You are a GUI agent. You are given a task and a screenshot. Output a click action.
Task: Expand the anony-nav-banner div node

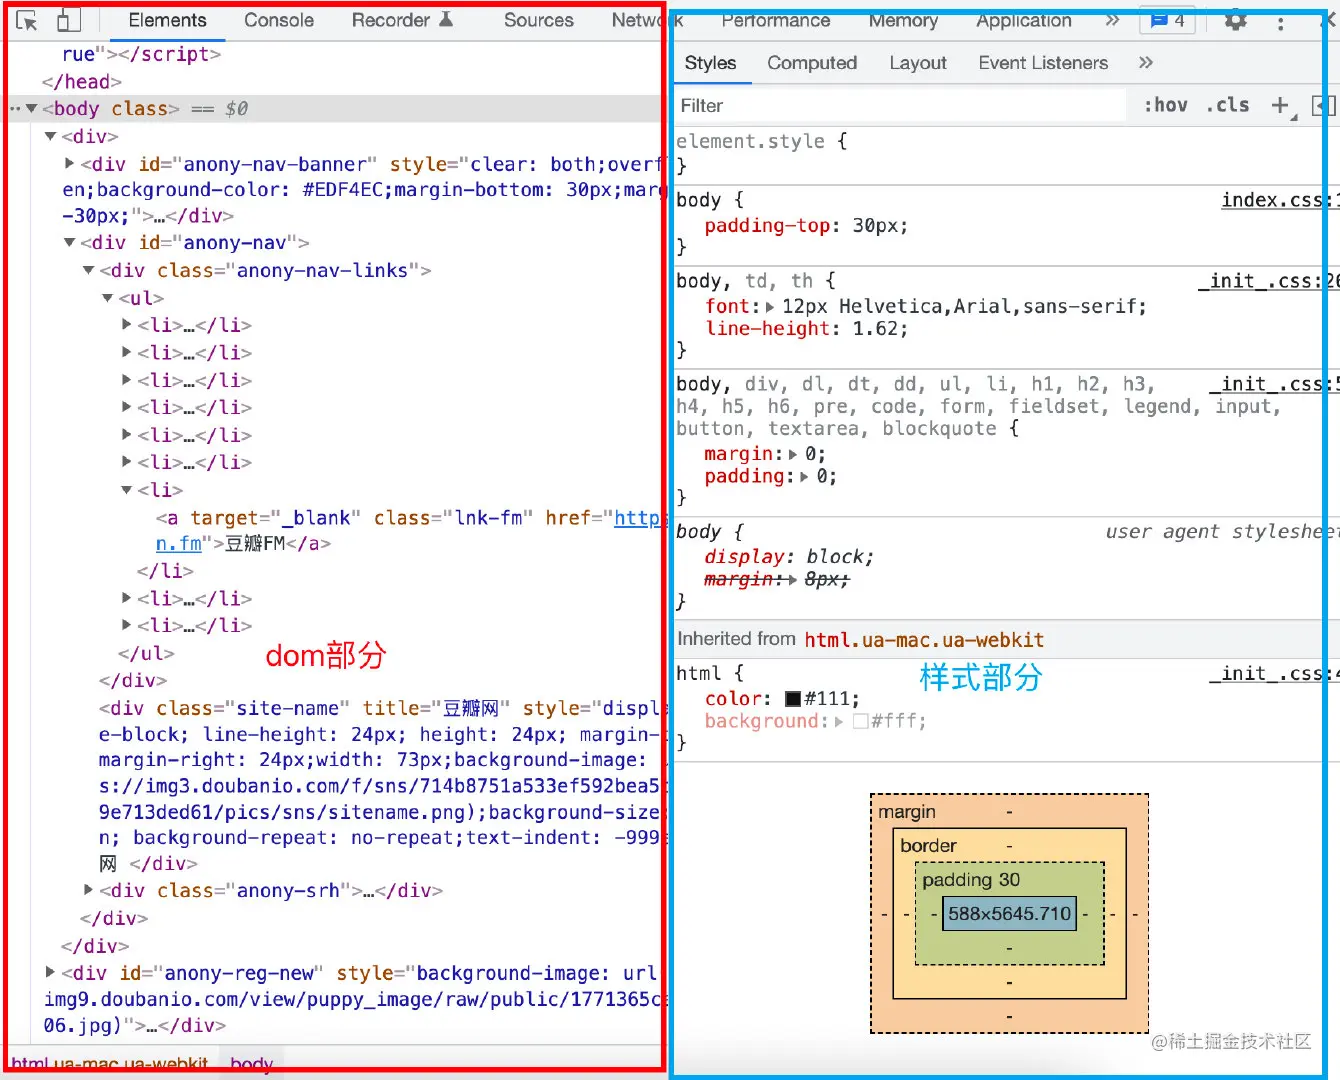click(x=69, y=163)
